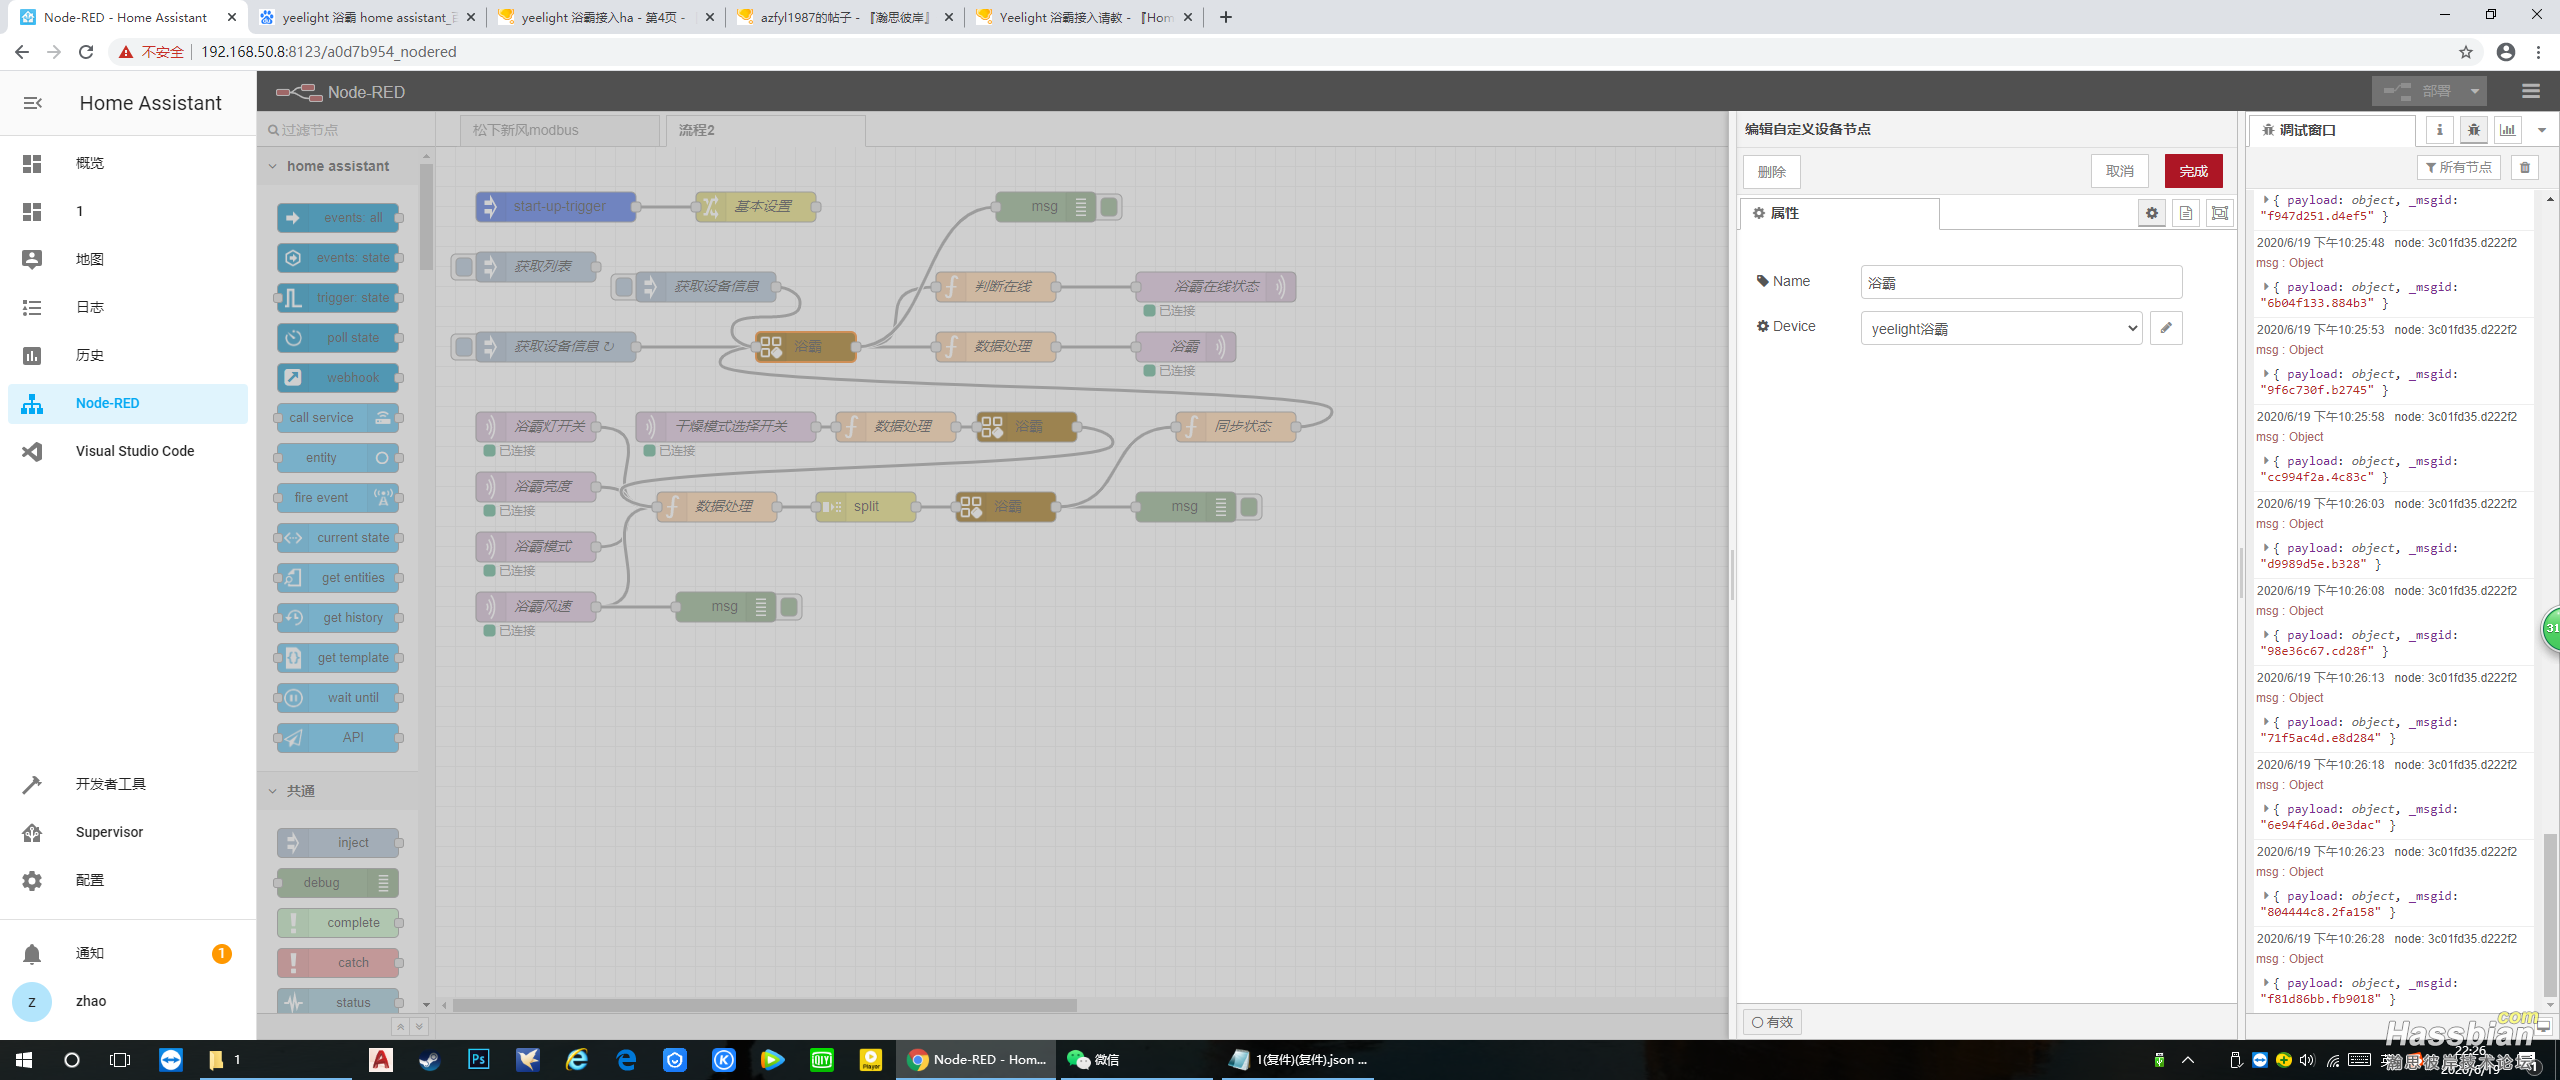Open 配置 configuration settings
This screenshot has width=2560, height=1080.
coord(128,880)
